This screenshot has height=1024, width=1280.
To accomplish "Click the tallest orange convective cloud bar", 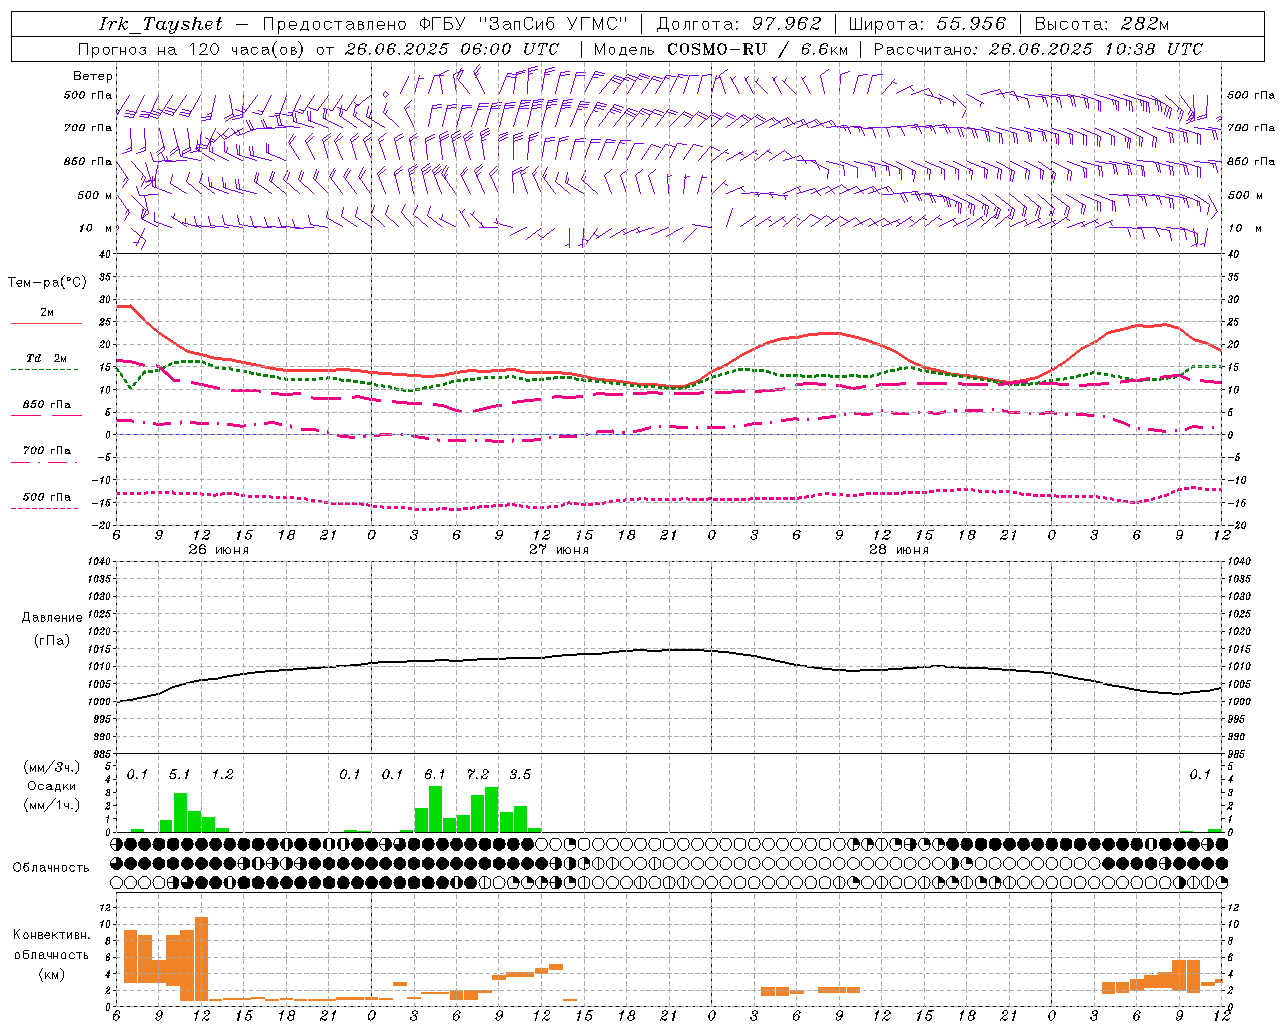I will click(201, 958).
